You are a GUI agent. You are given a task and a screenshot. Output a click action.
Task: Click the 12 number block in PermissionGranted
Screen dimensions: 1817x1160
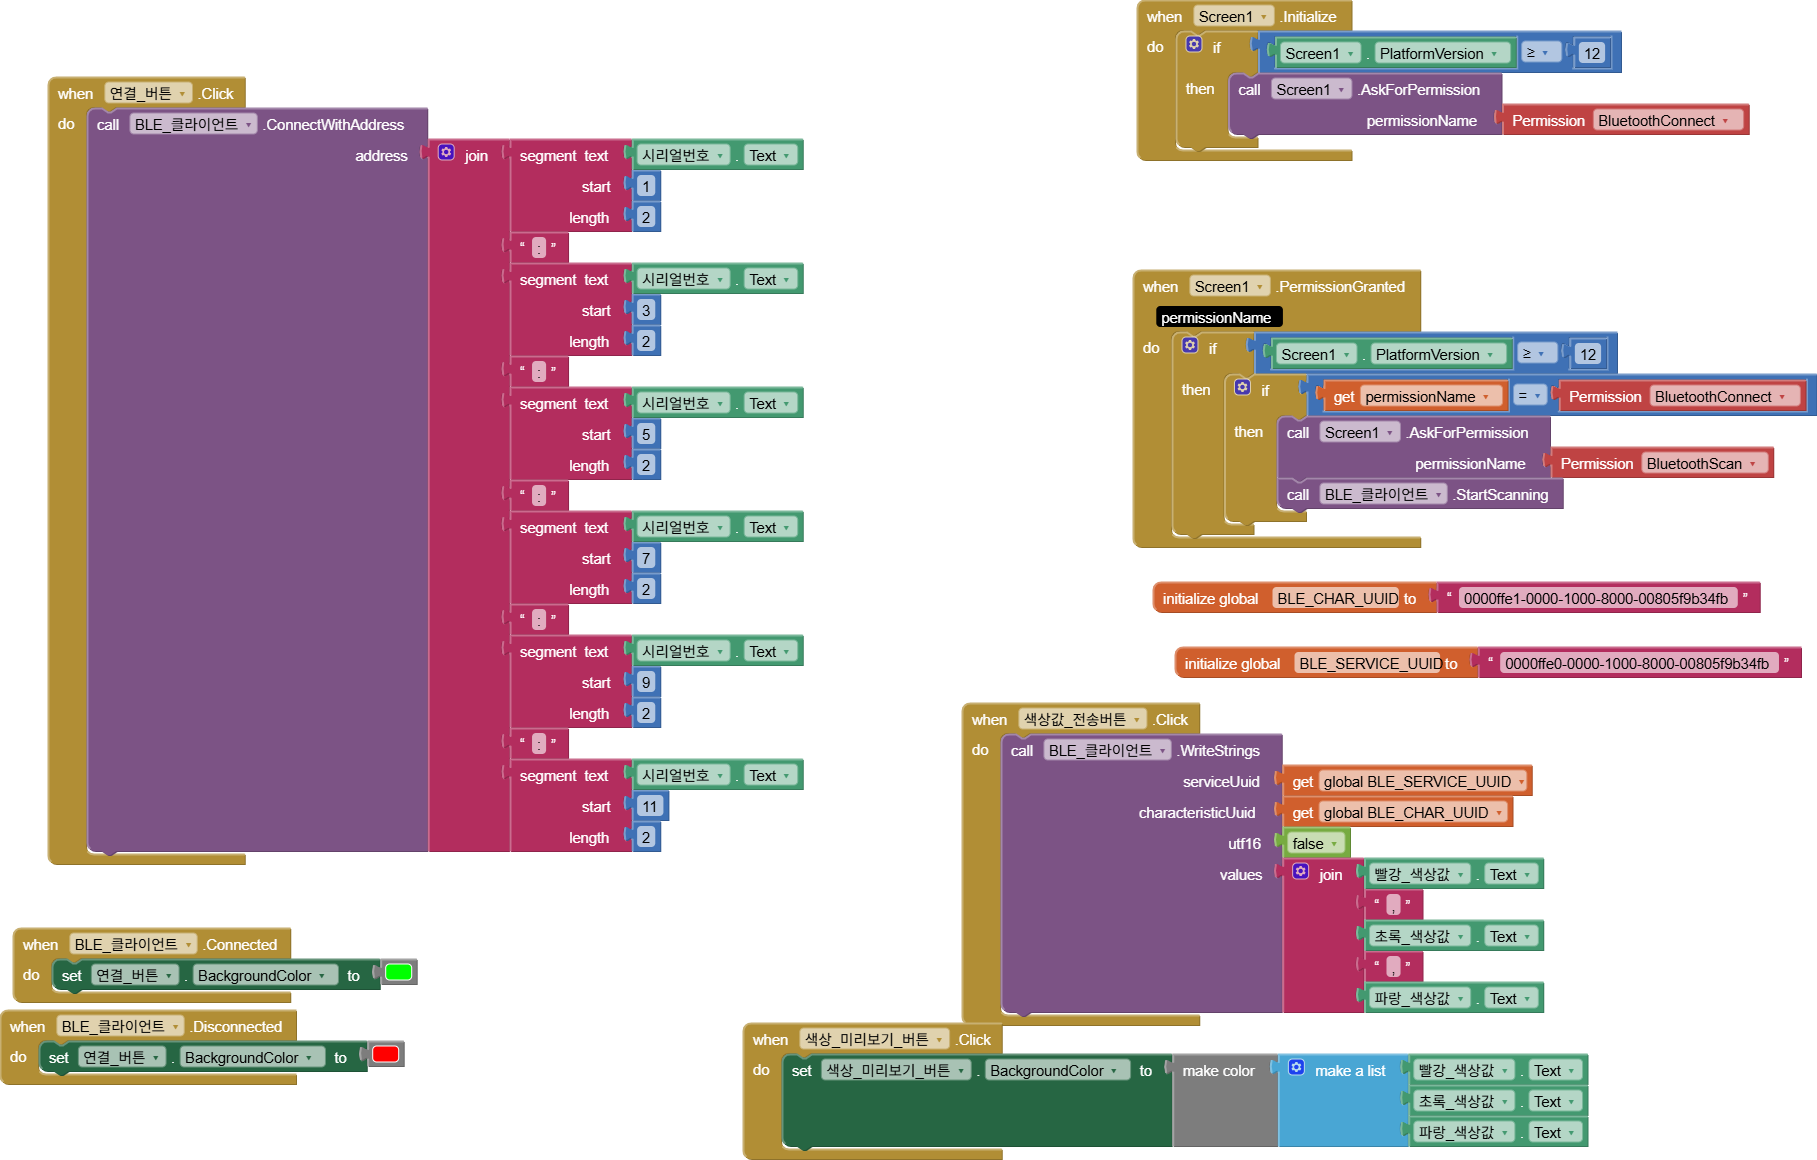click(x=1588, y=355)
